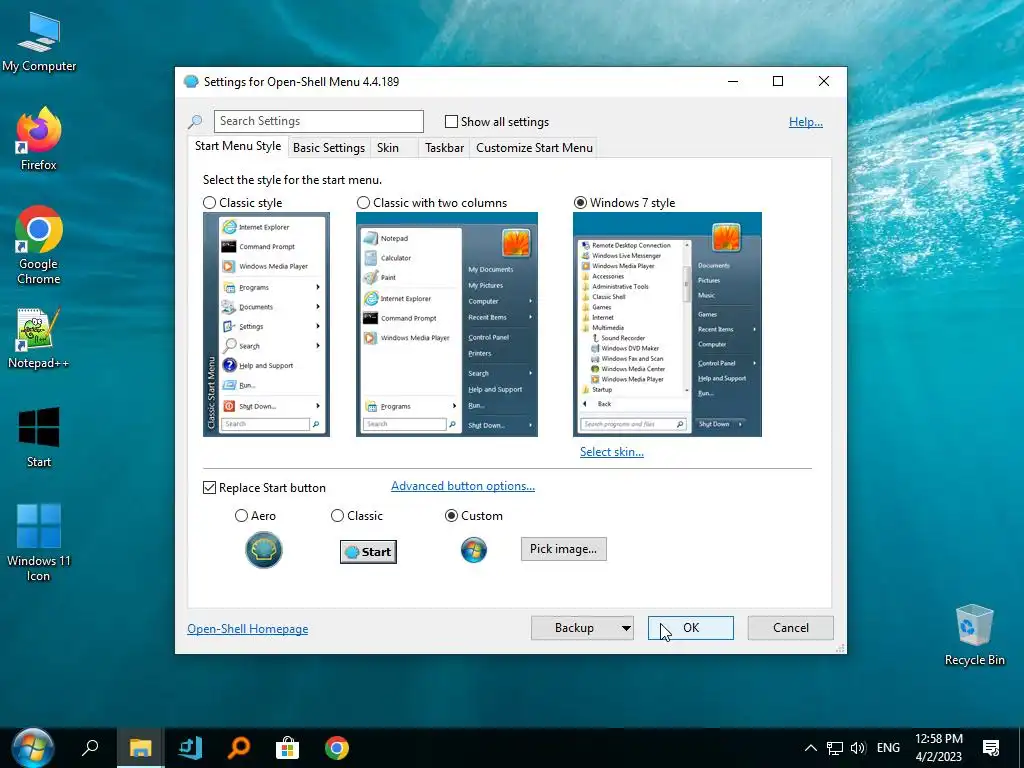Maximize the Open-Shell settings window
1024x768 pixels.
coord(778,82)
